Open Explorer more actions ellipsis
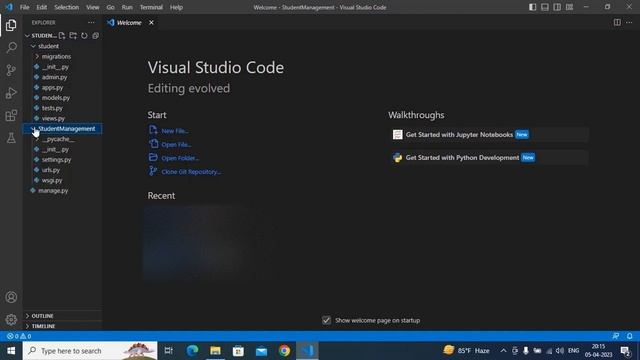This screenshot has width=640, height=360. coord(91,22)
